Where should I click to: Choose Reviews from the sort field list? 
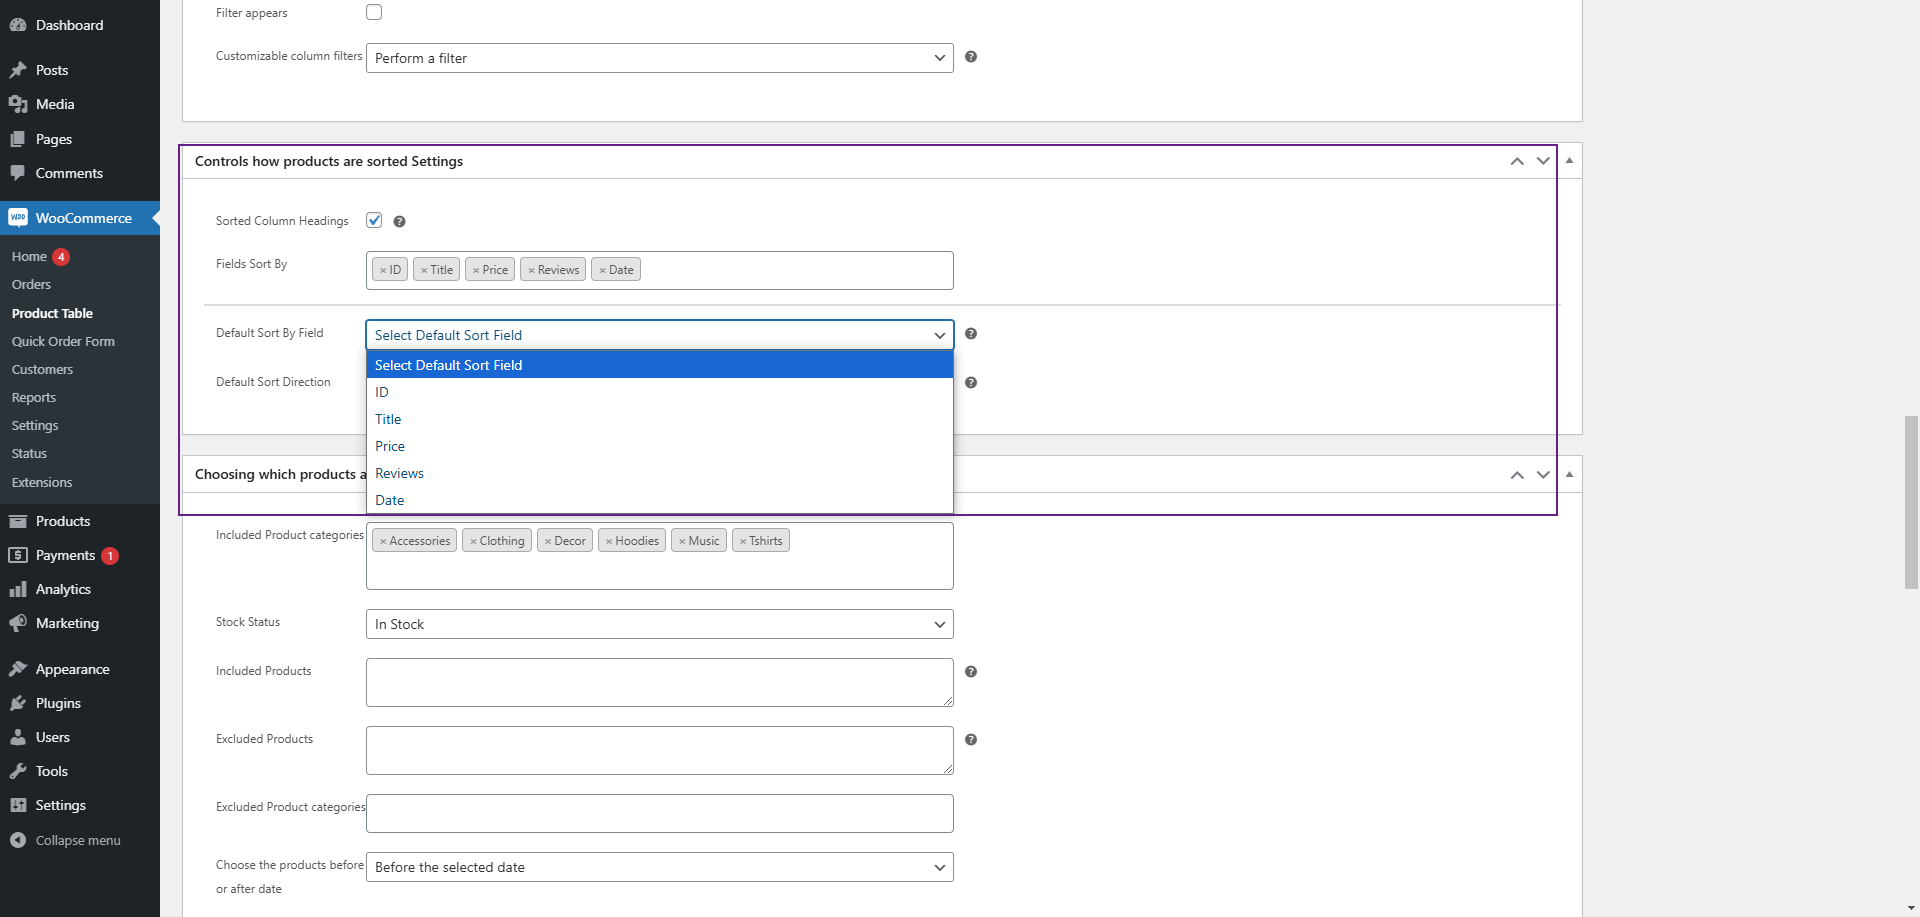(659, 473)
